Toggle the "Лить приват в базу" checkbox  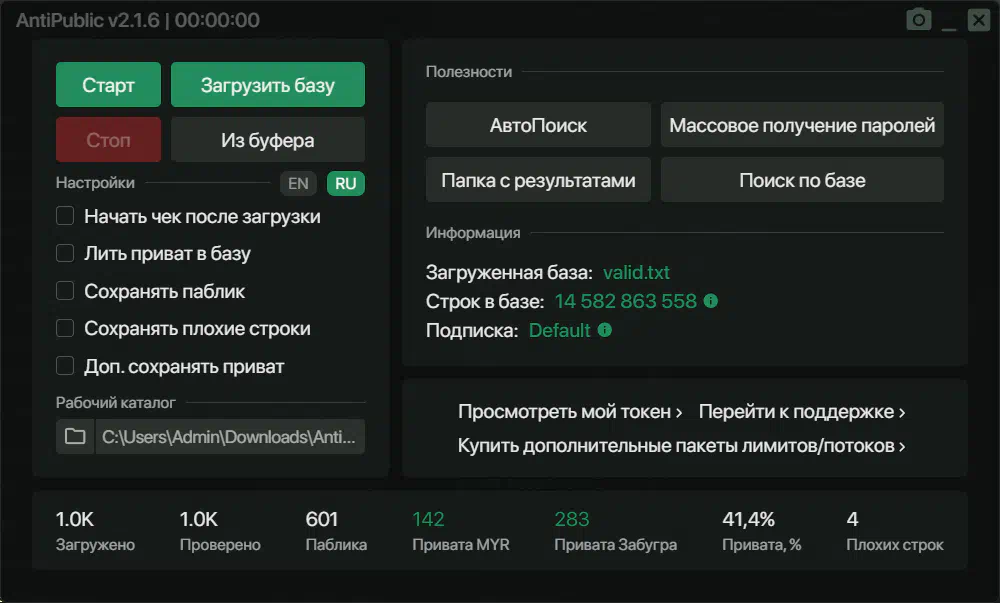tap(65, 254)
